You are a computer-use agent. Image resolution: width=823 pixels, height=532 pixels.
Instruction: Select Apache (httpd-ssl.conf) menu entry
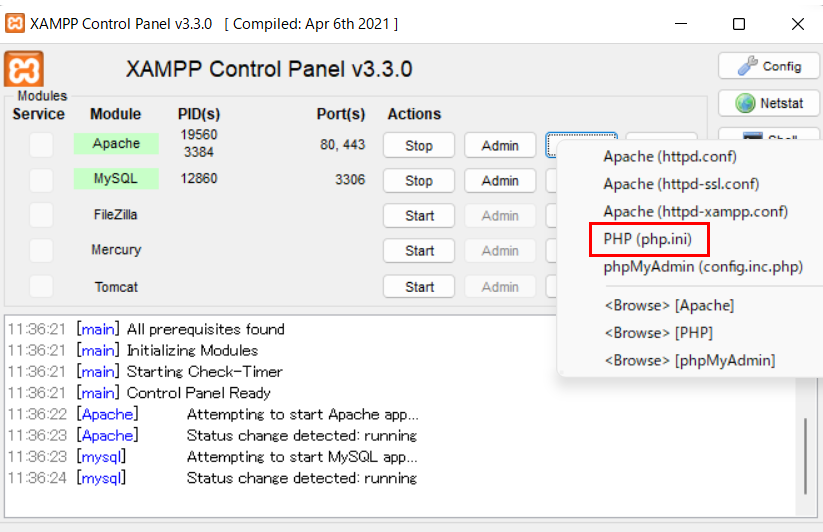(681, 184)
